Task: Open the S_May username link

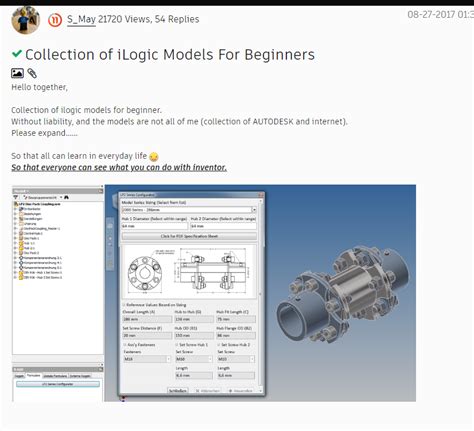Action: point(81,19)
